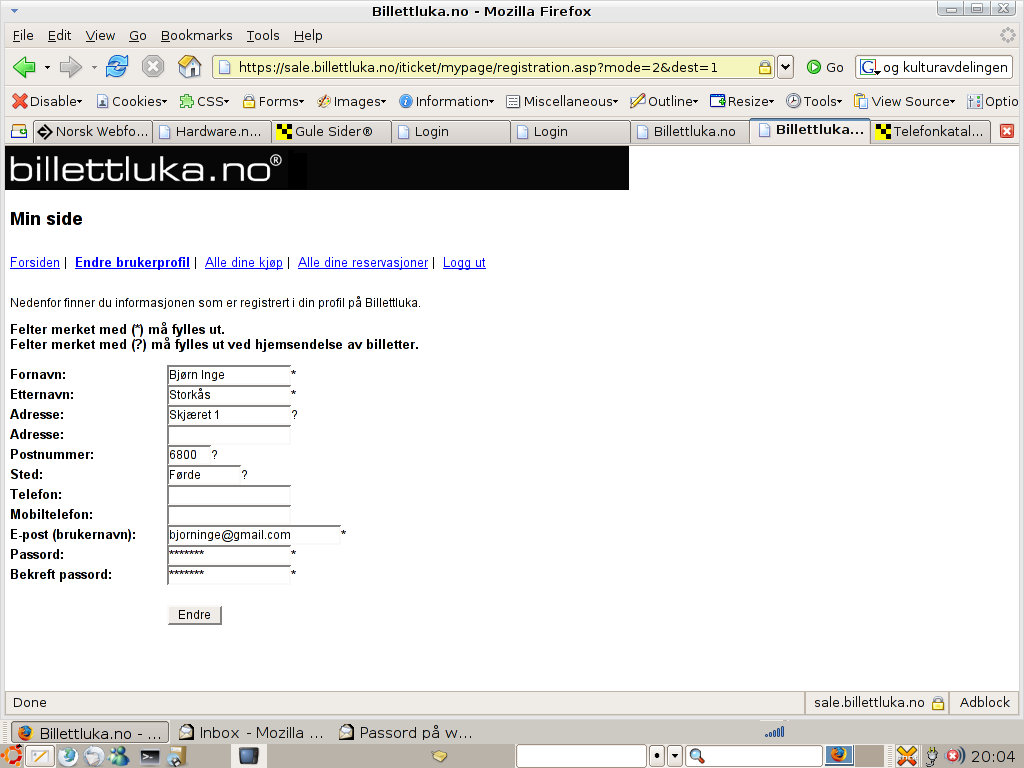The height and width of the screenshot is (768, 1024).
Task: Follow the Endre brukerprofil link
Action: 133,263
